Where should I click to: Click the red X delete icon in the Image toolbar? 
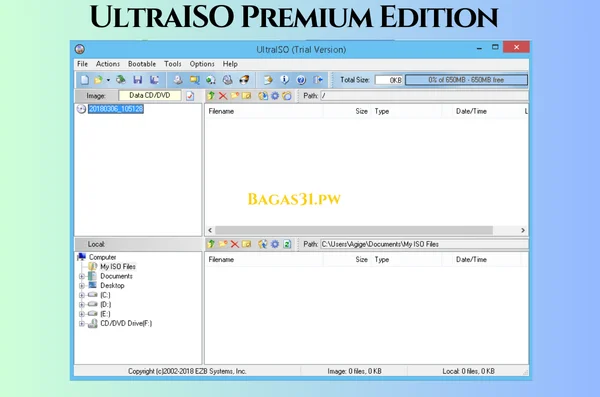click(223, 96)
